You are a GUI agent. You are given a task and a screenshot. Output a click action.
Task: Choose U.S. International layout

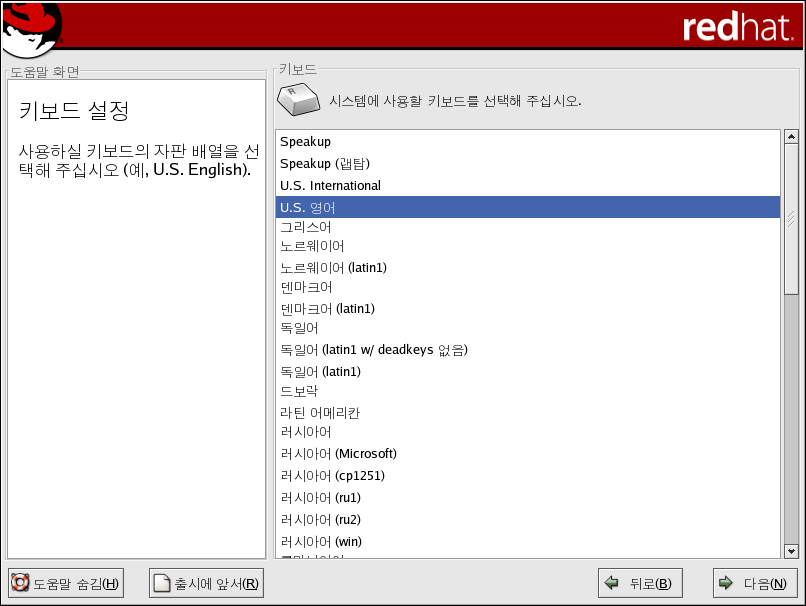(x=330, y=186)
